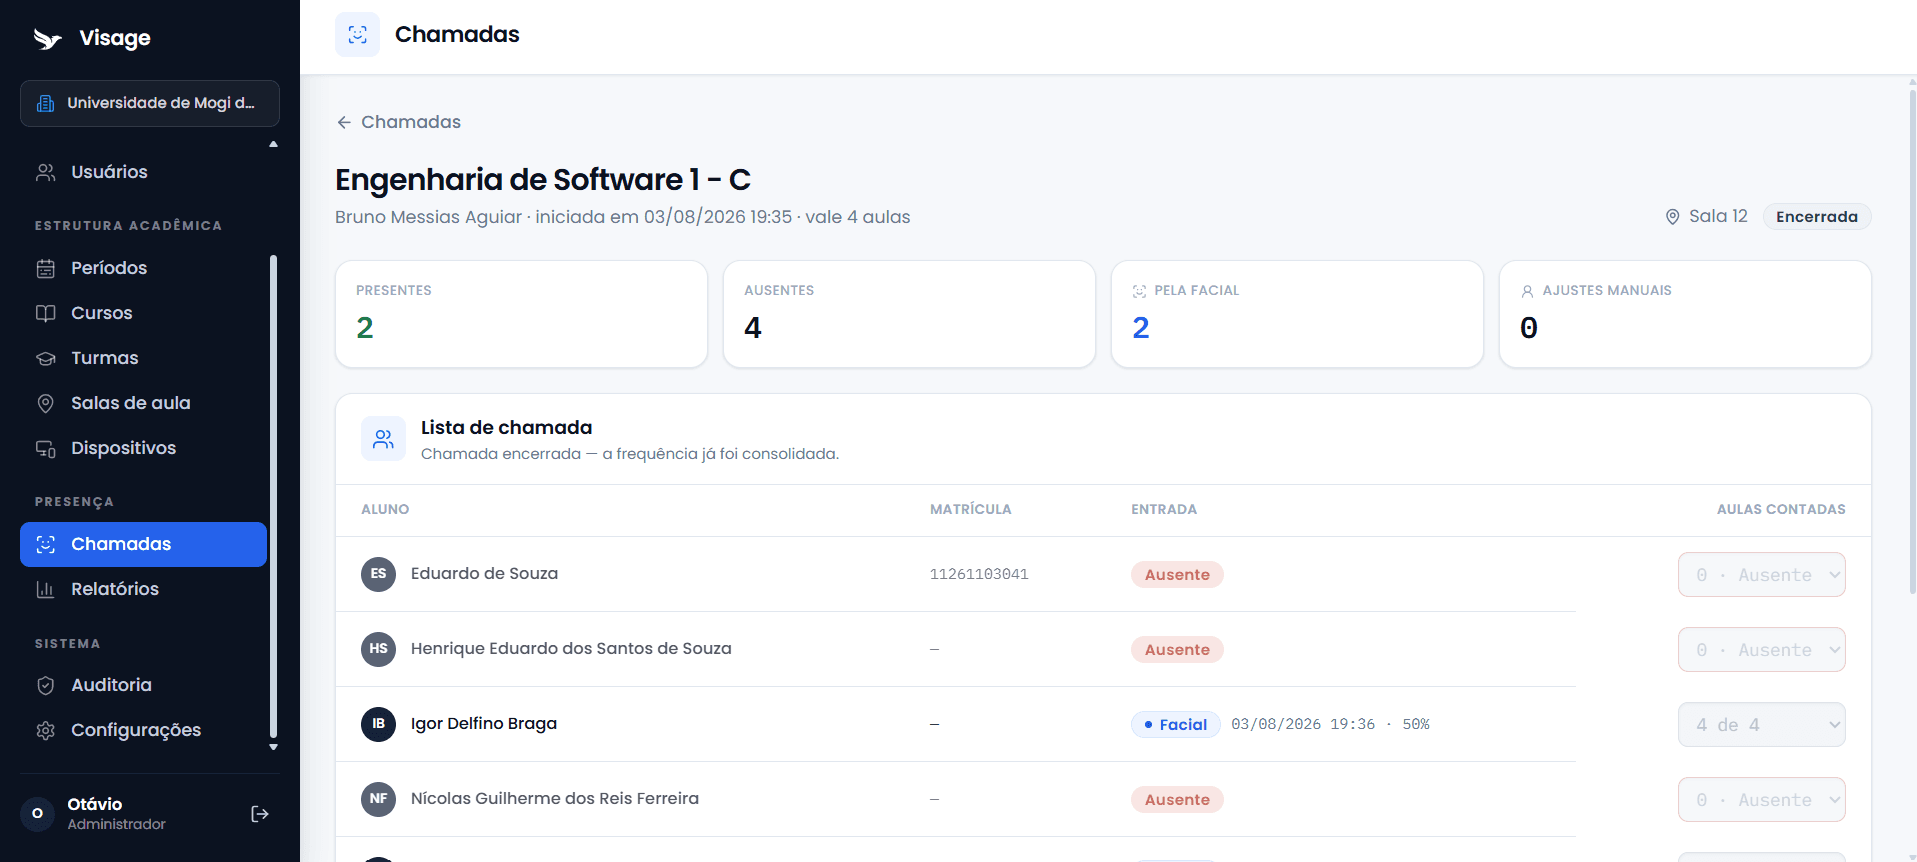Click the name Igor Delfino Braga
Image resolution: width=1917 pixels, height=862 pixels.
click(484, 724)
